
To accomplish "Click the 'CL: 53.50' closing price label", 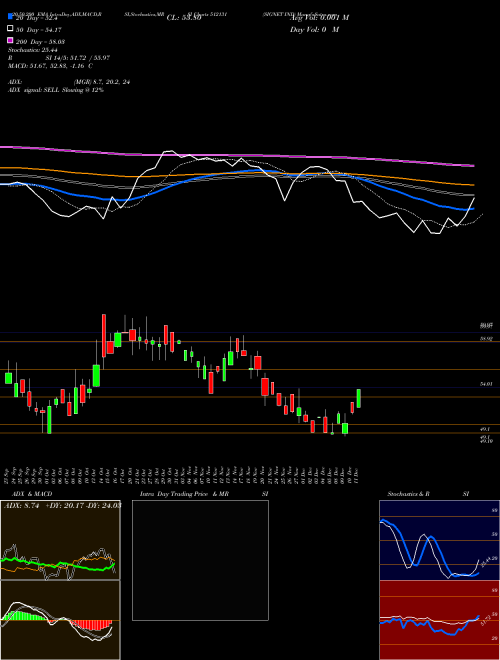I will point(184,18).
